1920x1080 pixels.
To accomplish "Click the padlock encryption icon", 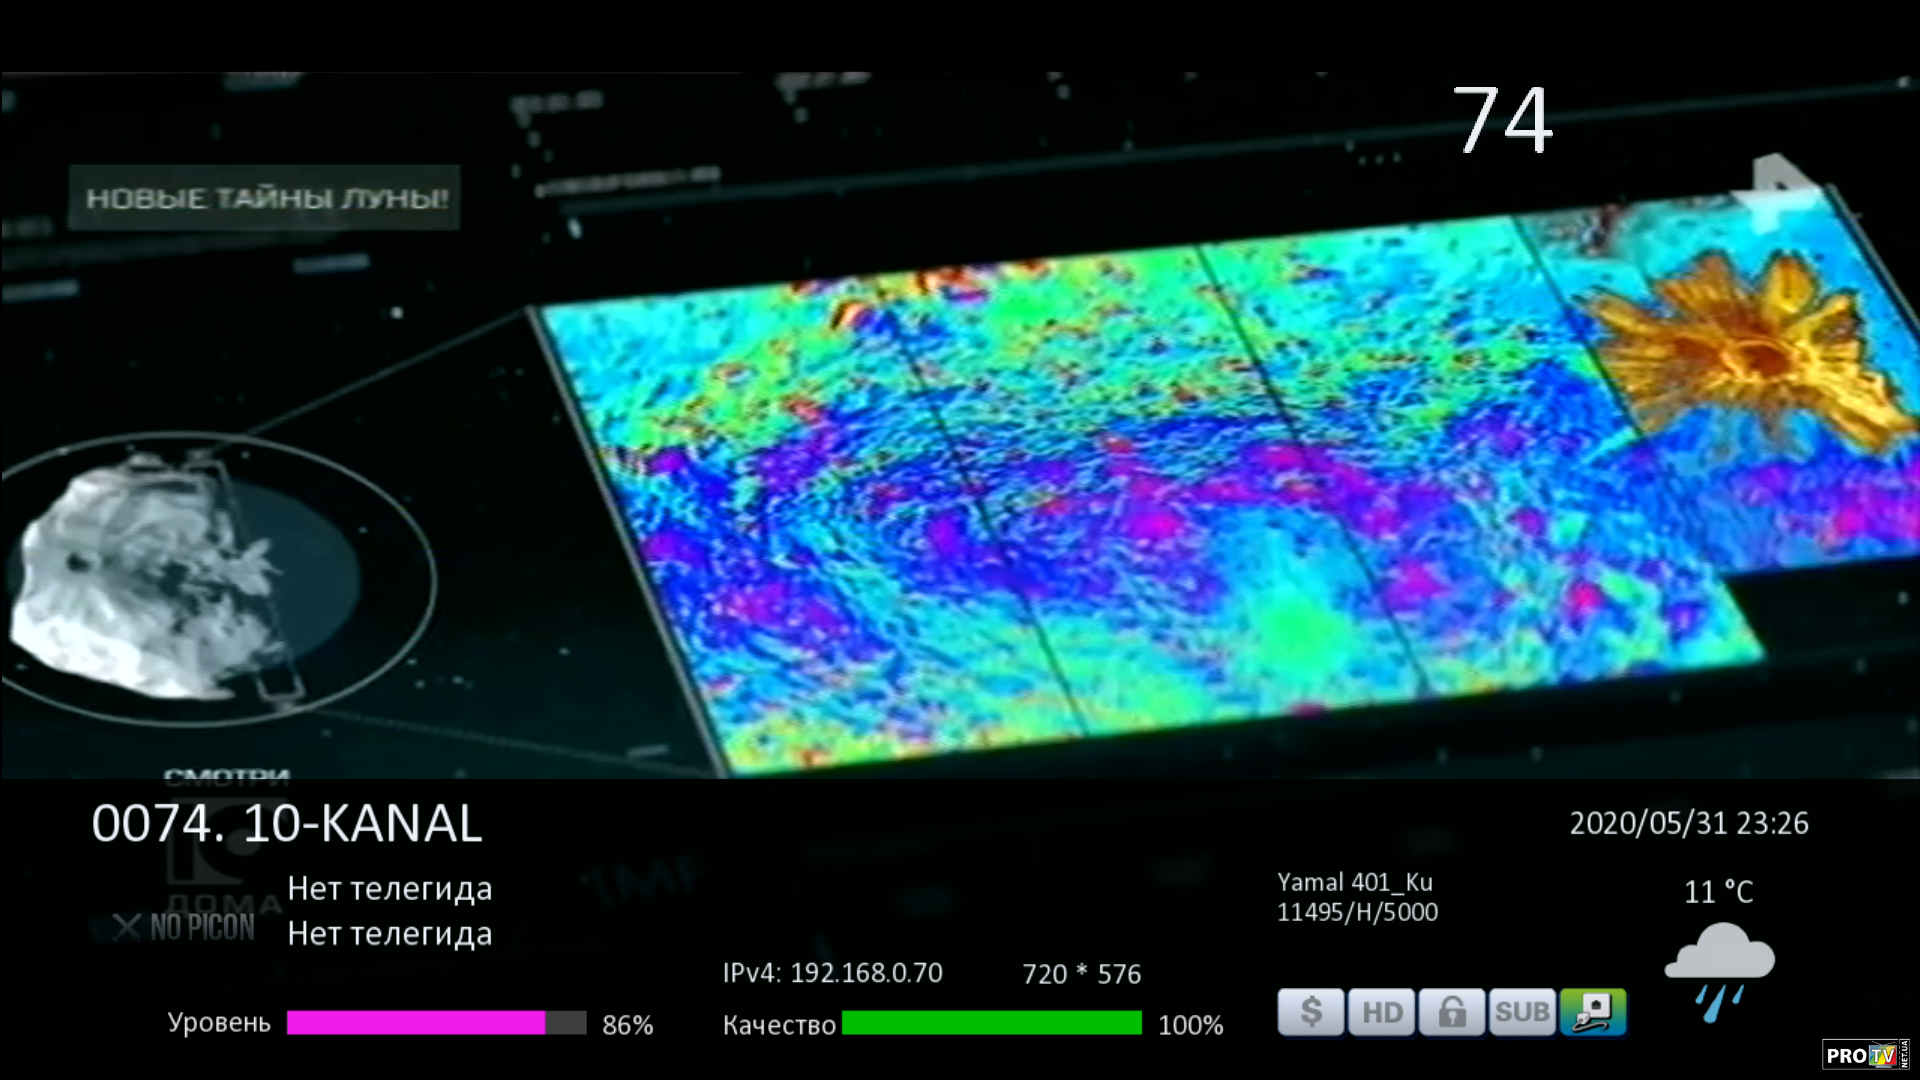I will (1452, 1012).
